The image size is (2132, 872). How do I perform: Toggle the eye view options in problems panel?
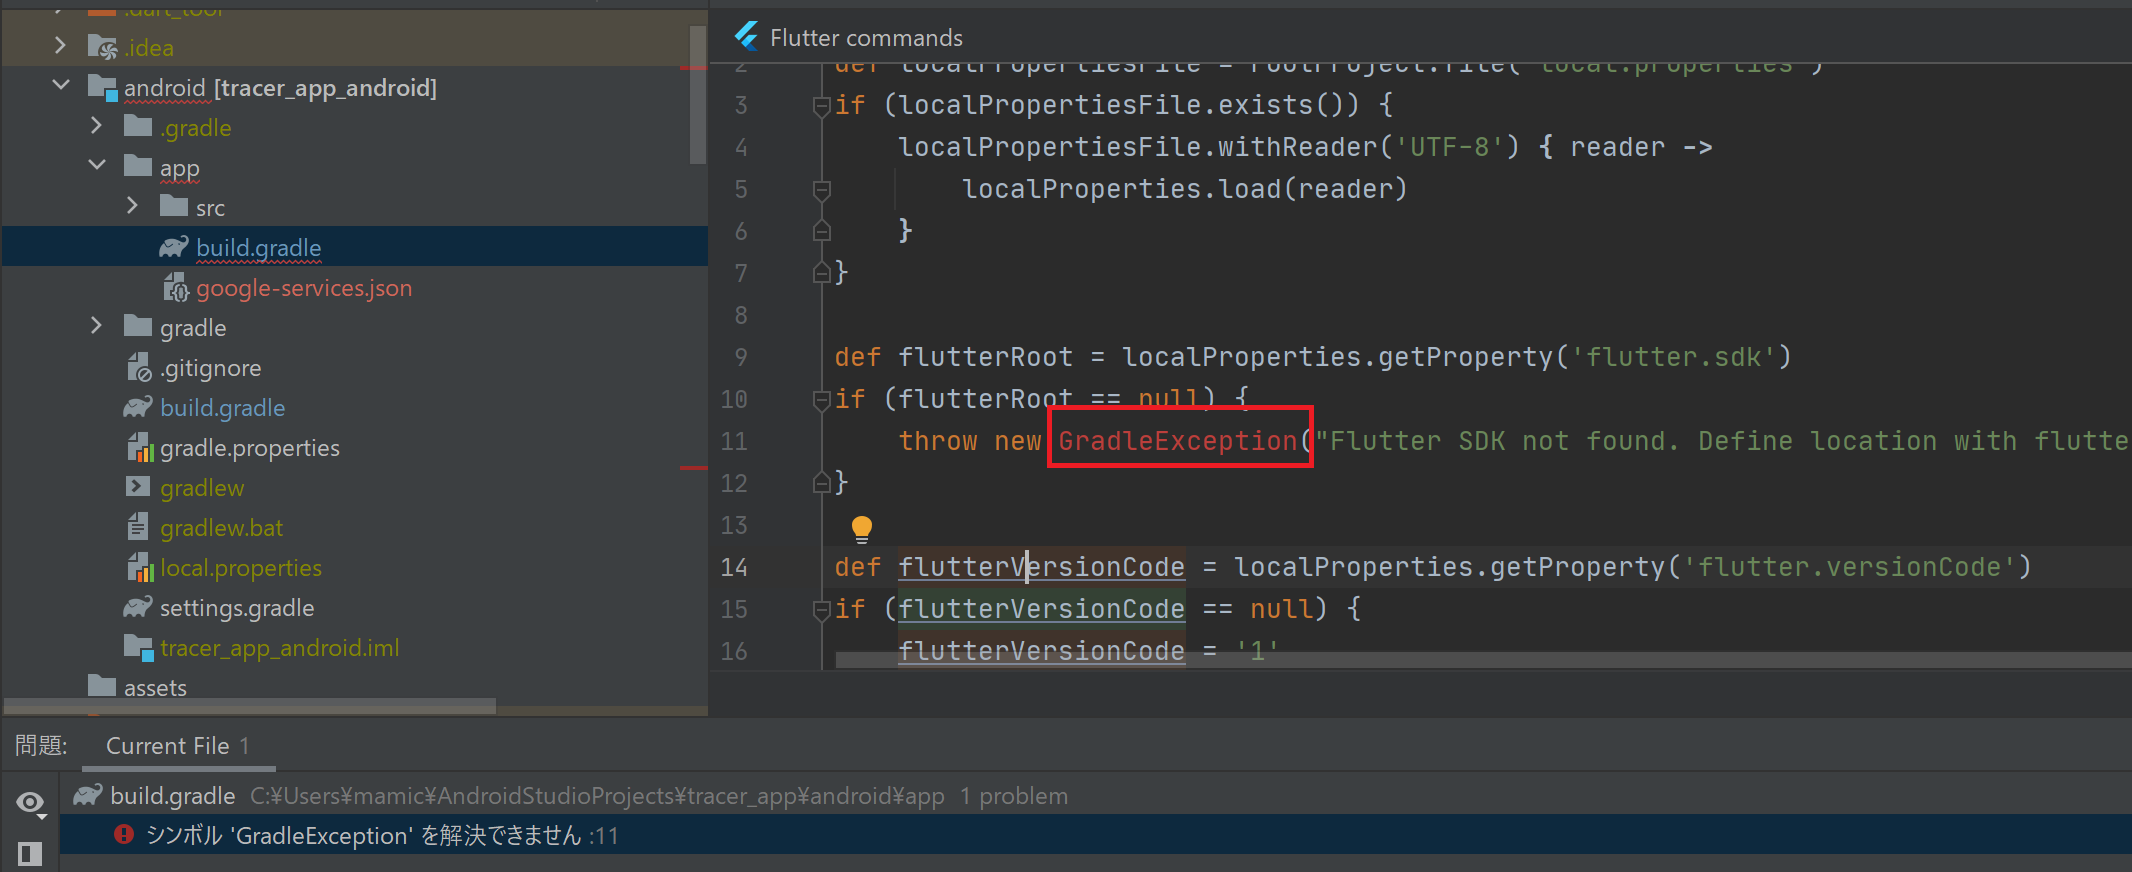pos(30,802)
